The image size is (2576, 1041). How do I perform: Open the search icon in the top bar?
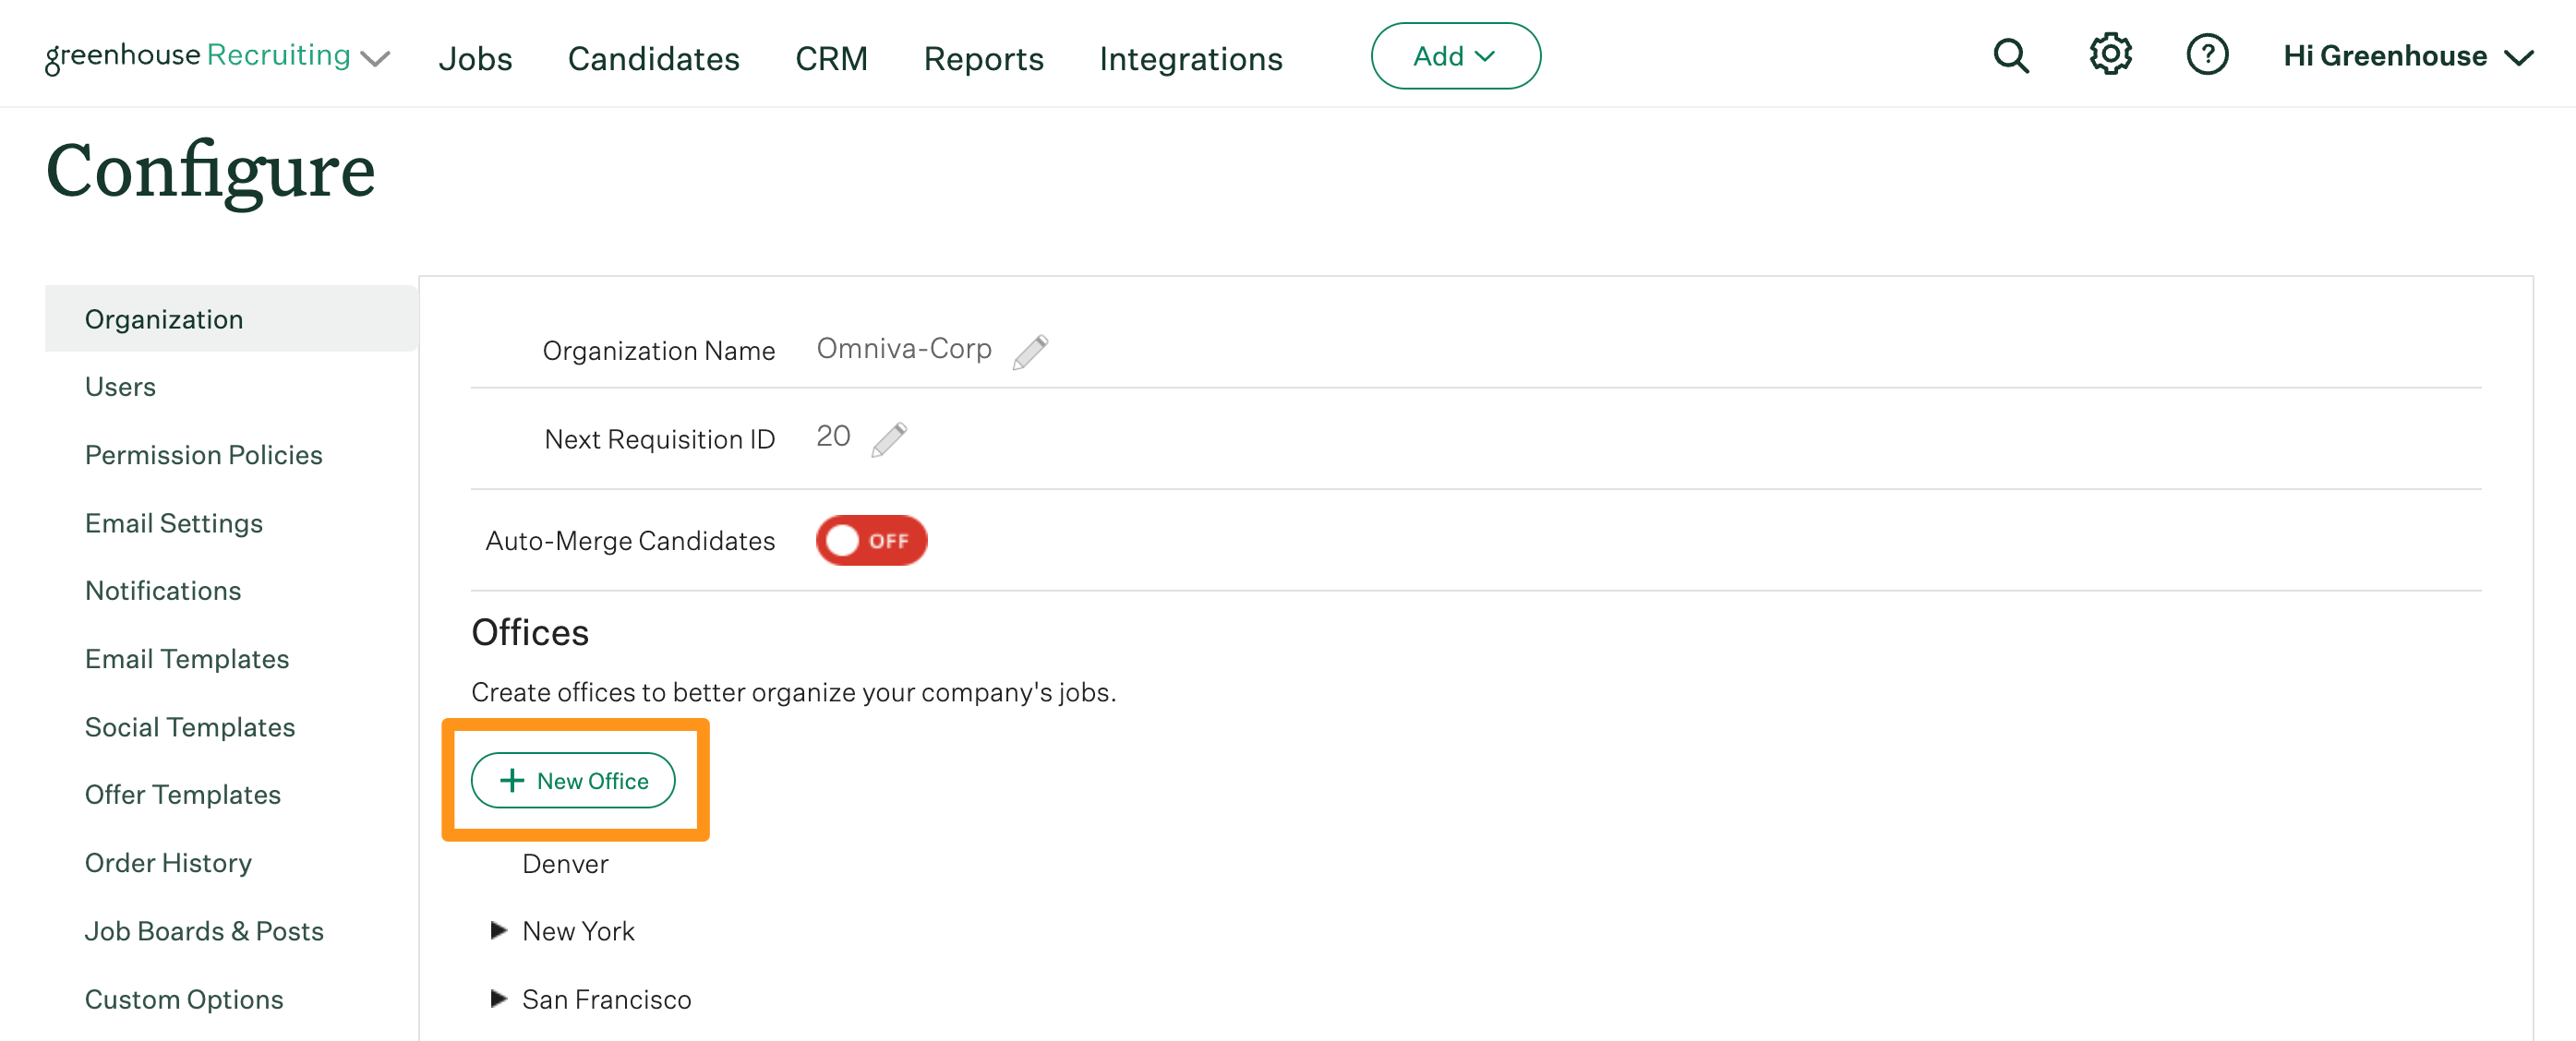pyautogui.click(x=2011, y=55)
